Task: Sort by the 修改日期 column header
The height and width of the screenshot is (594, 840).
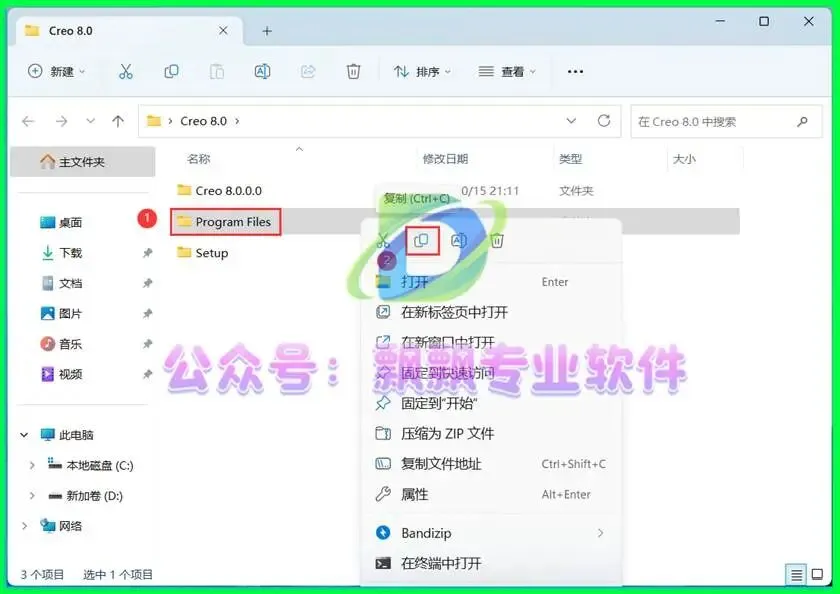Action: pyautogui.click(x=445, y=159)
